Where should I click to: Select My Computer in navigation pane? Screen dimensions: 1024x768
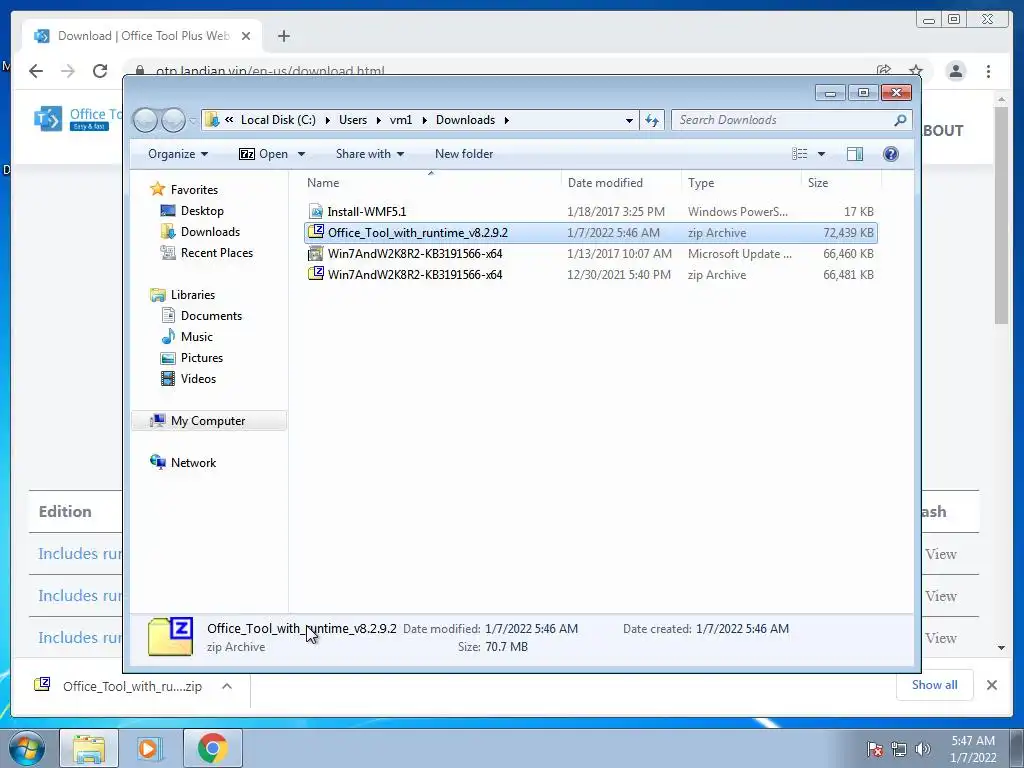(x=209, y=421)
